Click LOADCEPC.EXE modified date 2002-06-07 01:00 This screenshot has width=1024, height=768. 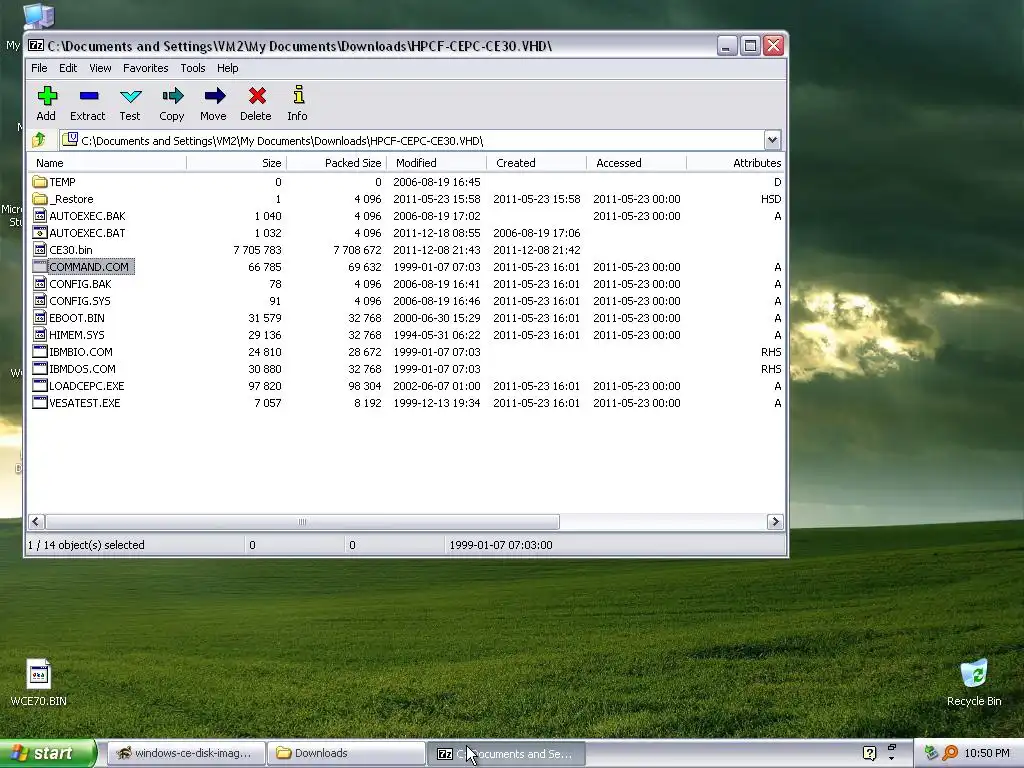[437, 385]
